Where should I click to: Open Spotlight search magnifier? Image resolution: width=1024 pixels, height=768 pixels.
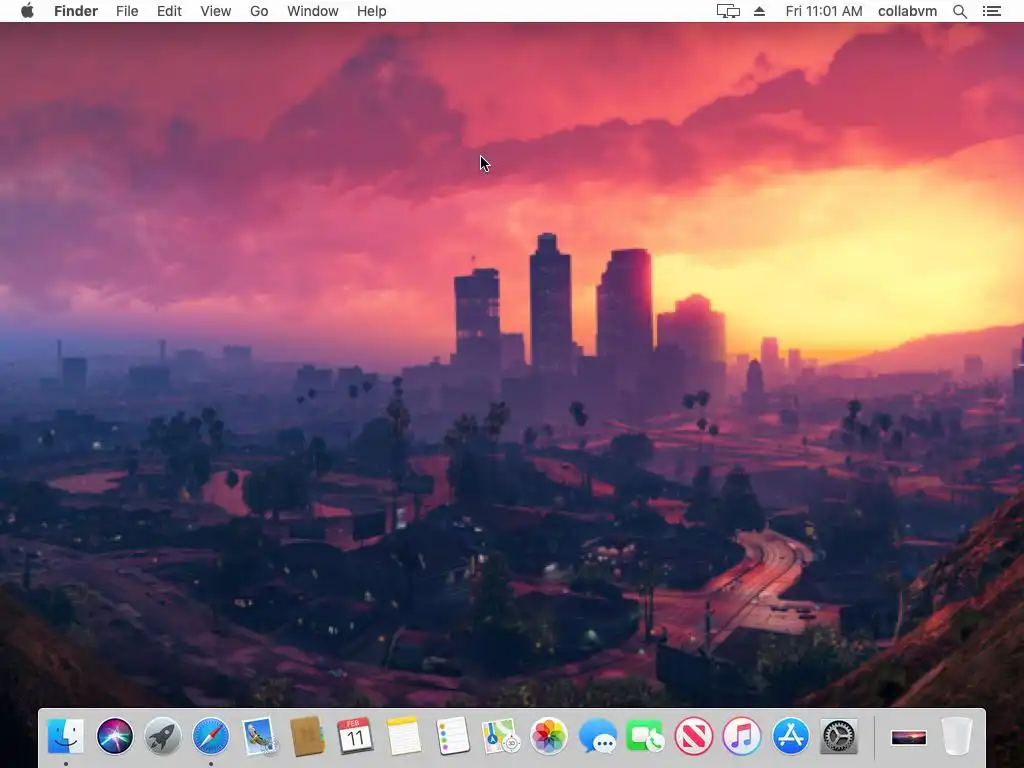[960, 11]
